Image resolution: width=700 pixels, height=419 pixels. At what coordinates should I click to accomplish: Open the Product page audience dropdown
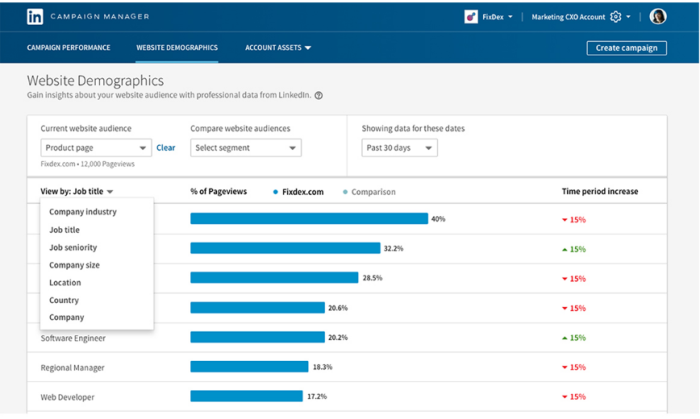[95, 148]
